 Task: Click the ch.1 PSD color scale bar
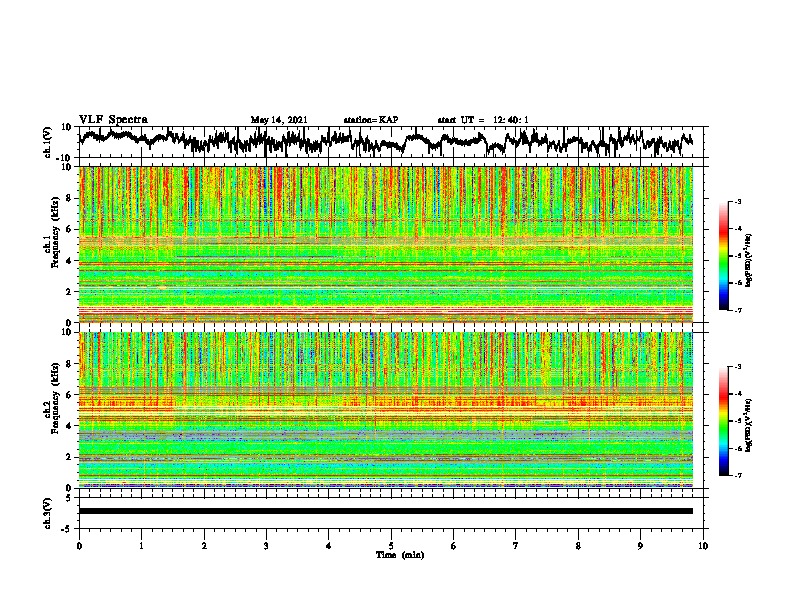coord(723,256)
